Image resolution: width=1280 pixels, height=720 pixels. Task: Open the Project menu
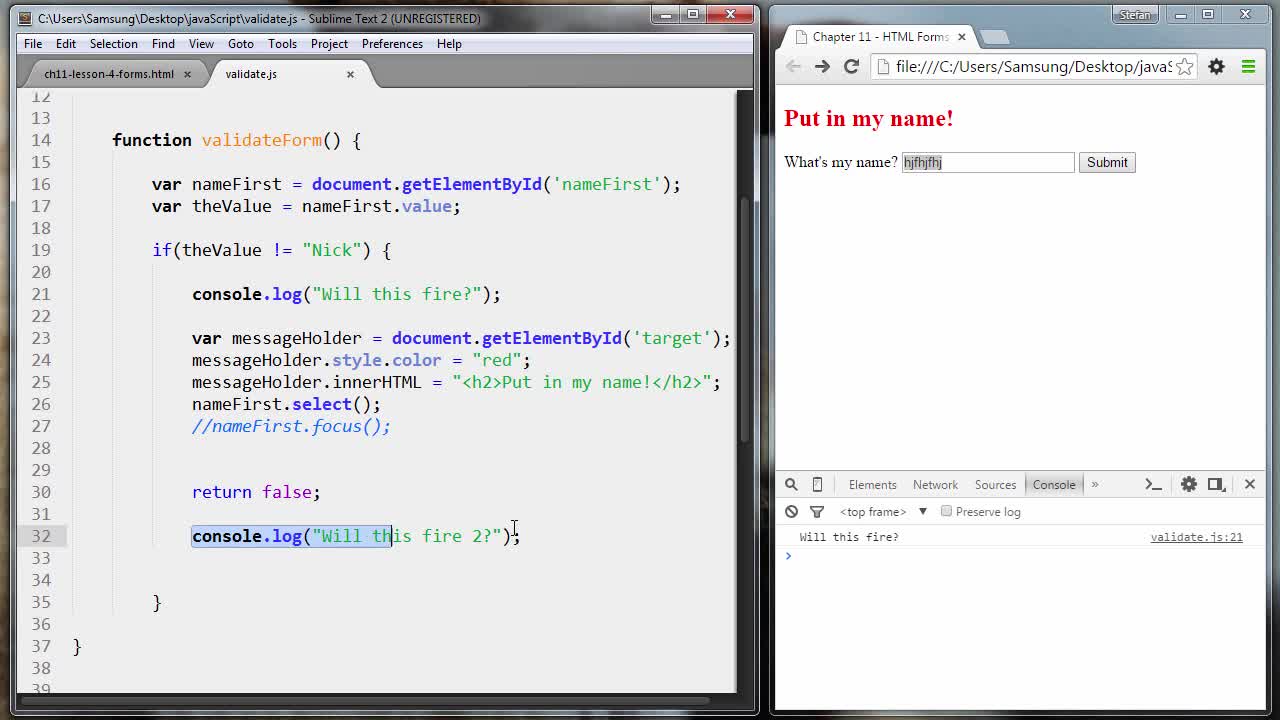pyautogui.click(x=329, y=44)
